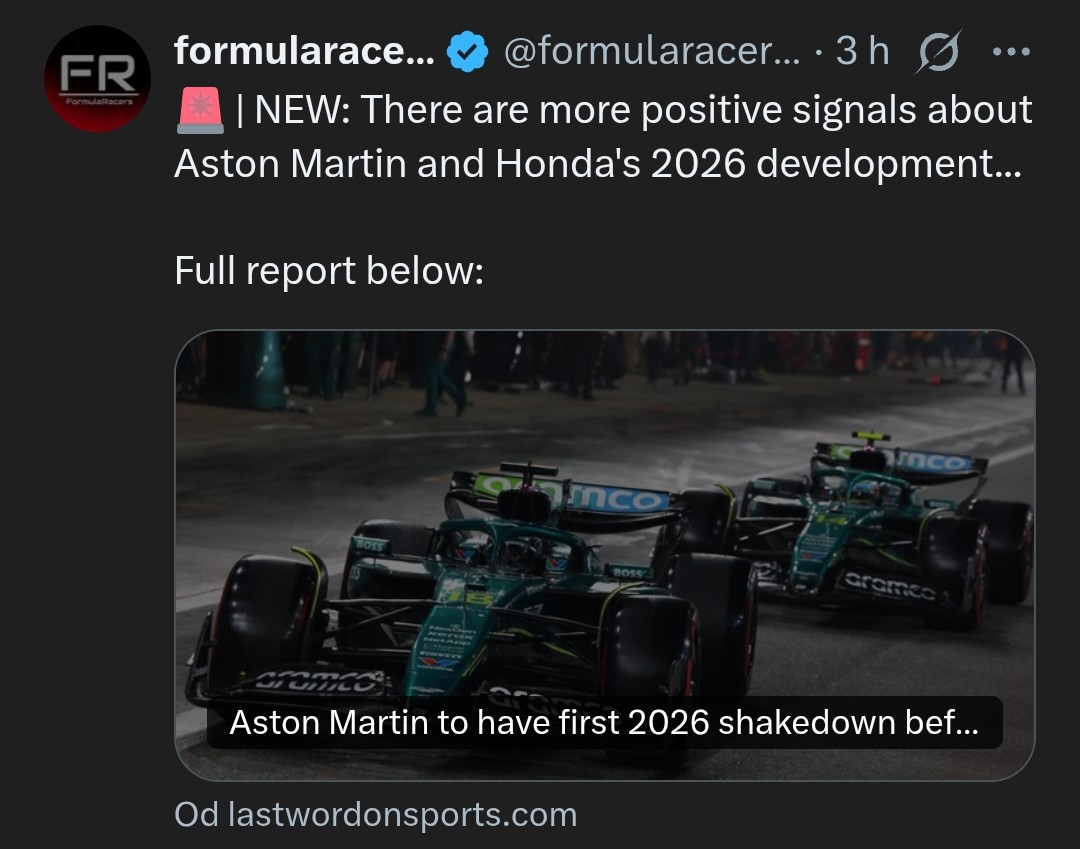The image size is (1080, 849).
Task: Click the @formularacer... handle
Action: [651, 52]
